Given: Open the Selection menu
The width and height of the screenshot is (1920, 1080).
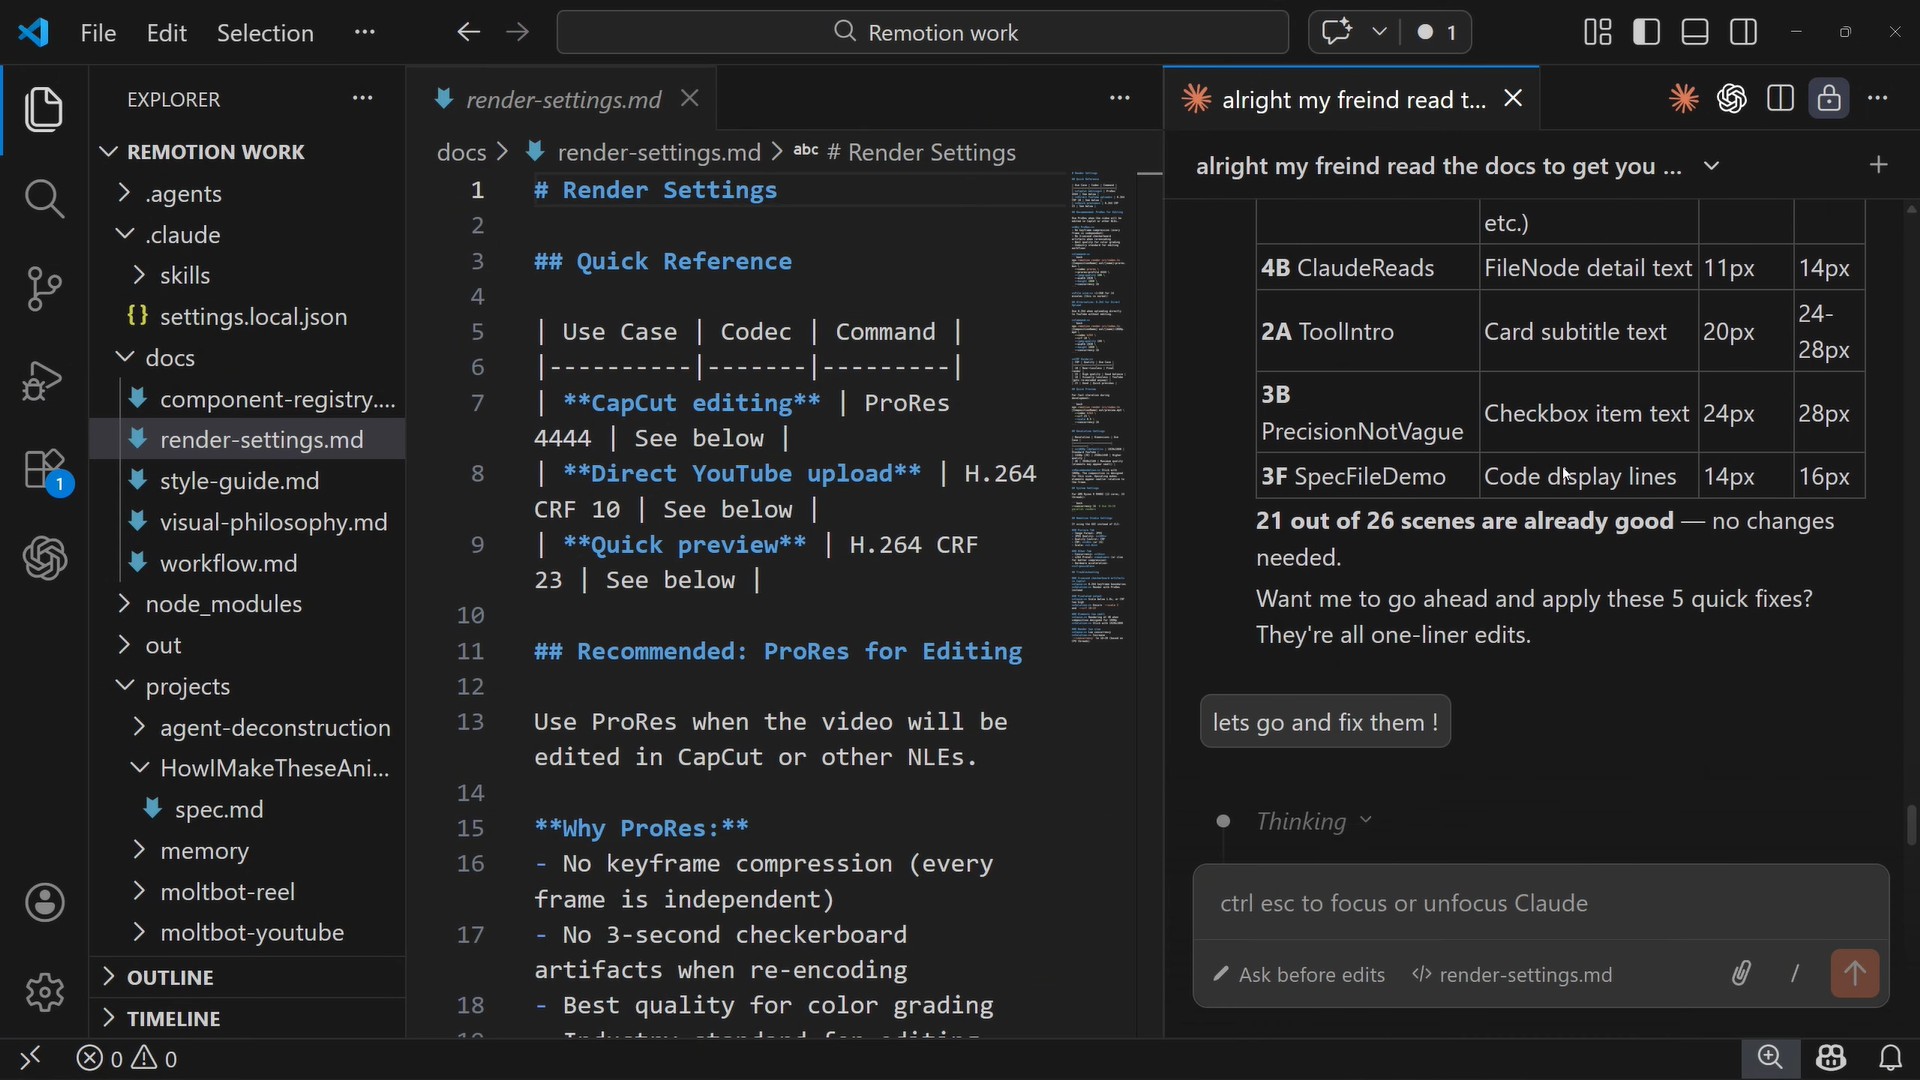Looking at the screenshot, I should point(265,33).
